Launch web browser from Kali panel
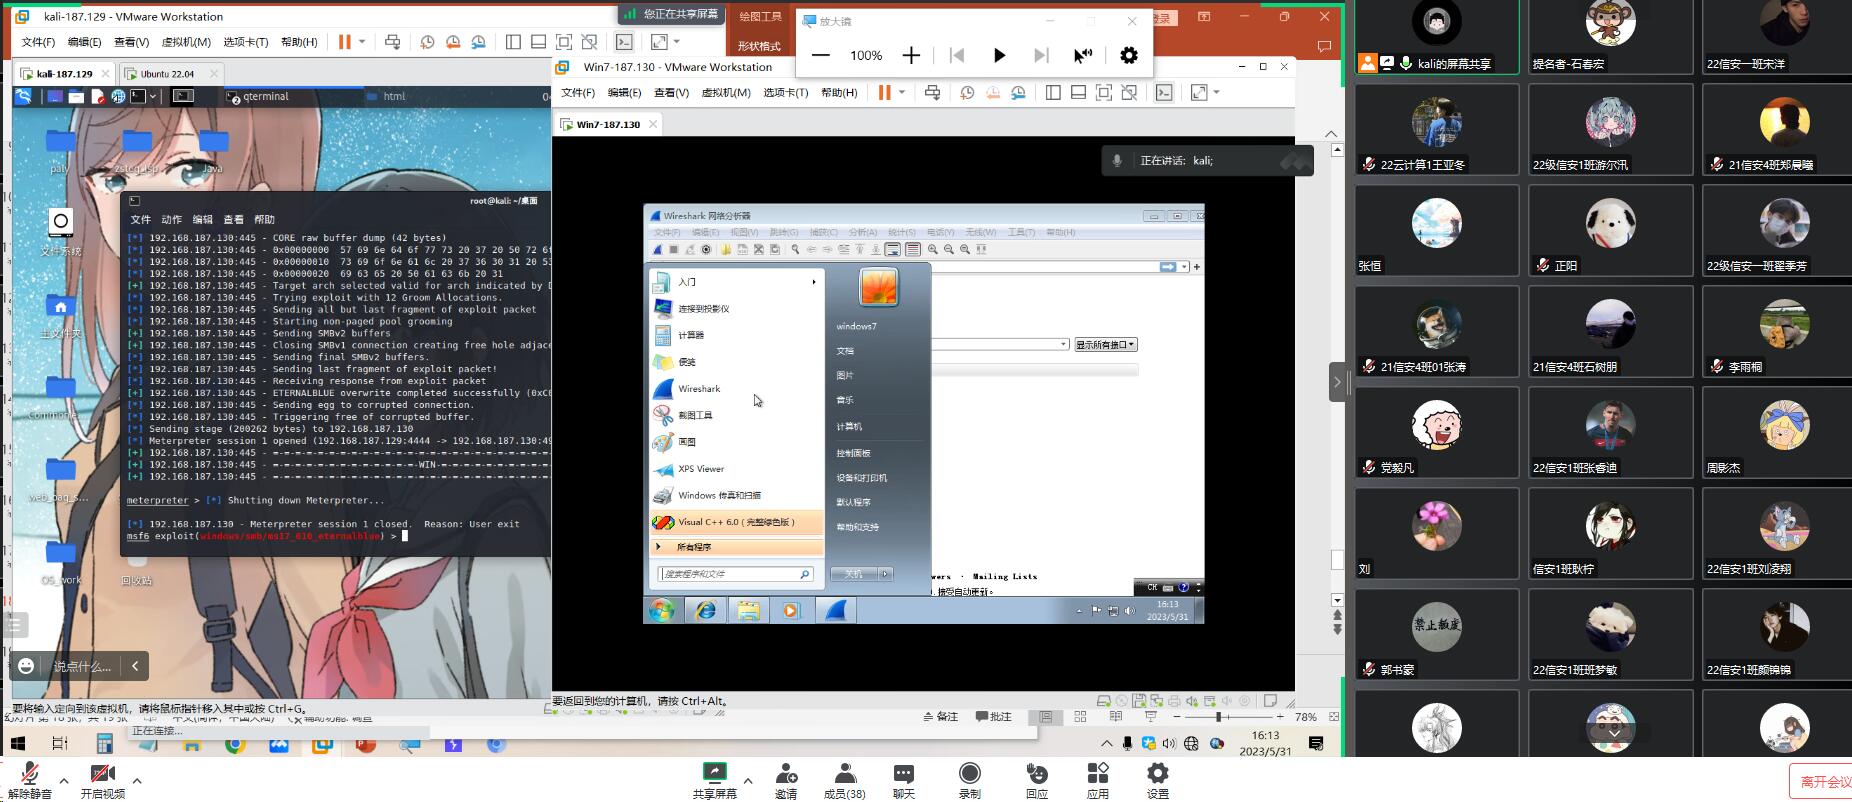 coord(118,96)
